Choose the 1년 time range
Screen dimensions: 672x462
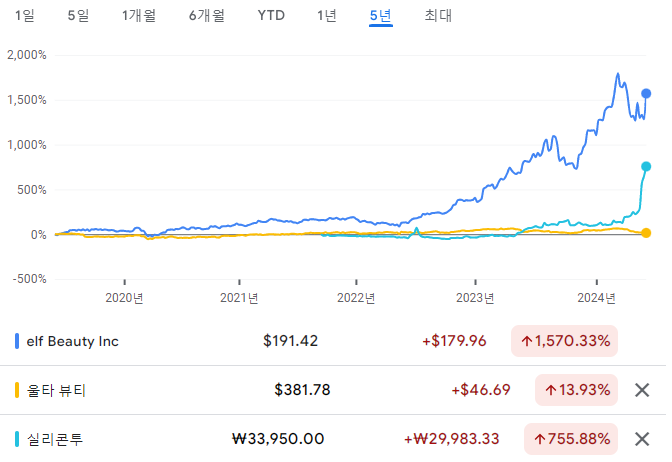tap(326, 15)
